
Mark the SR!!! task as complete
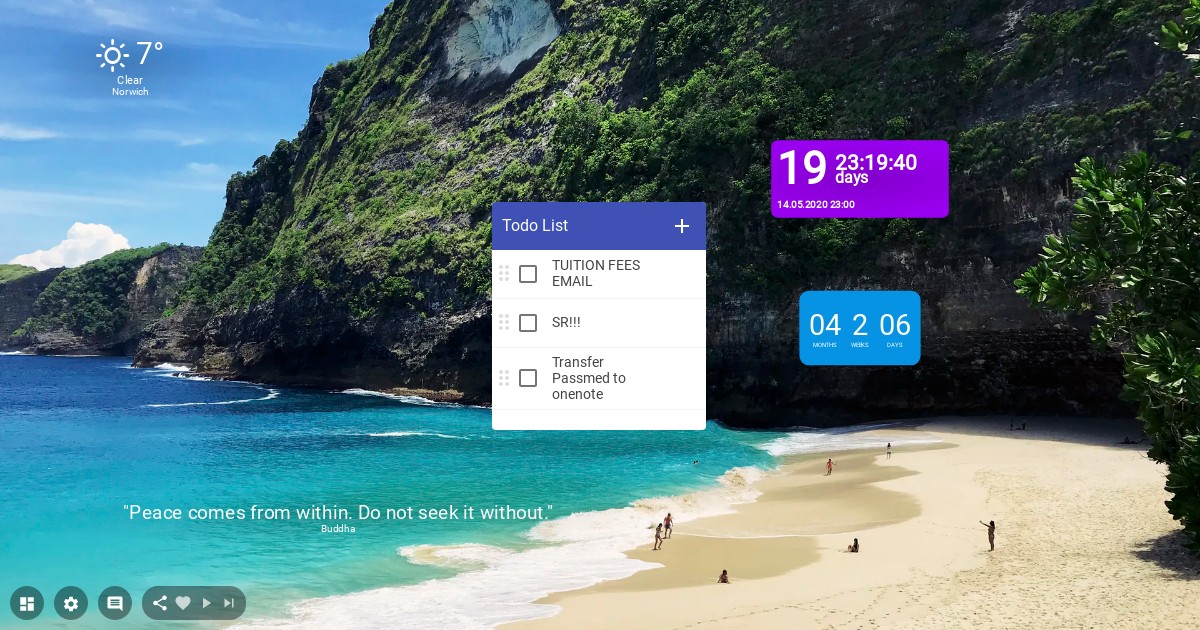point(528,323)
